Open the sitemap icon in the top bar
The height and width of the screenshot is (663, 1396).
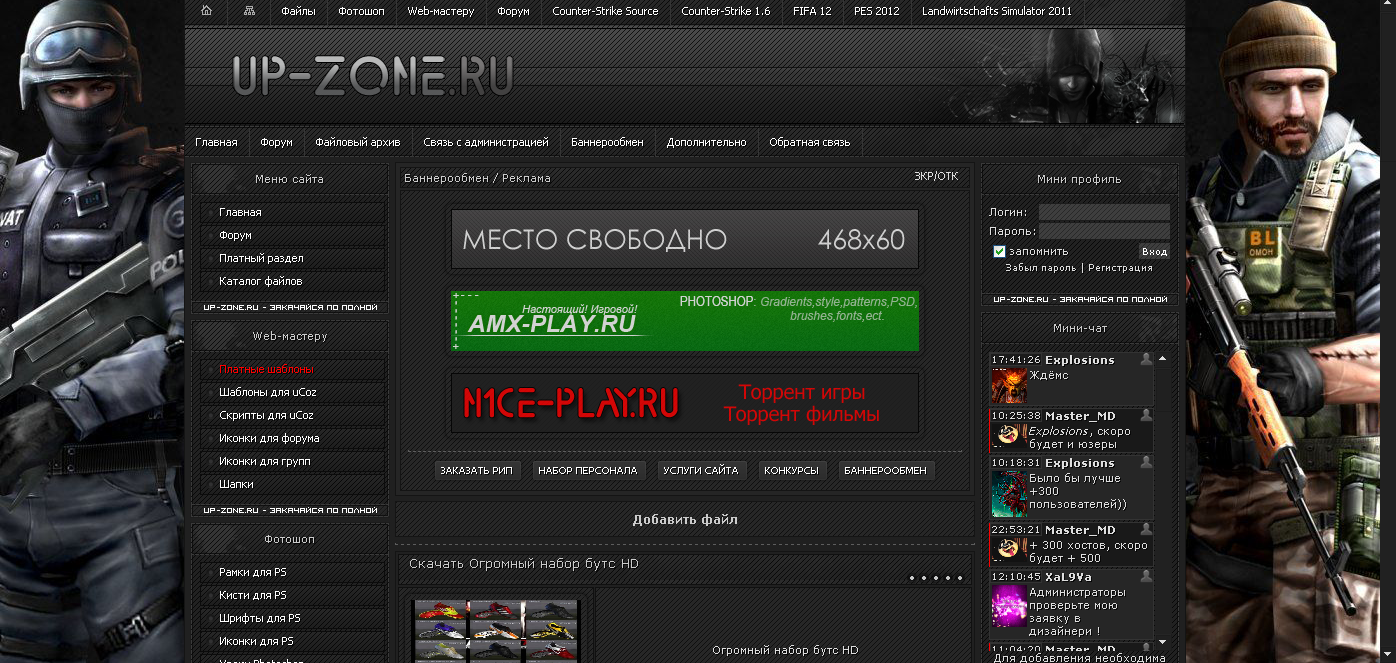pyautogui.click(x=249, y=11)
